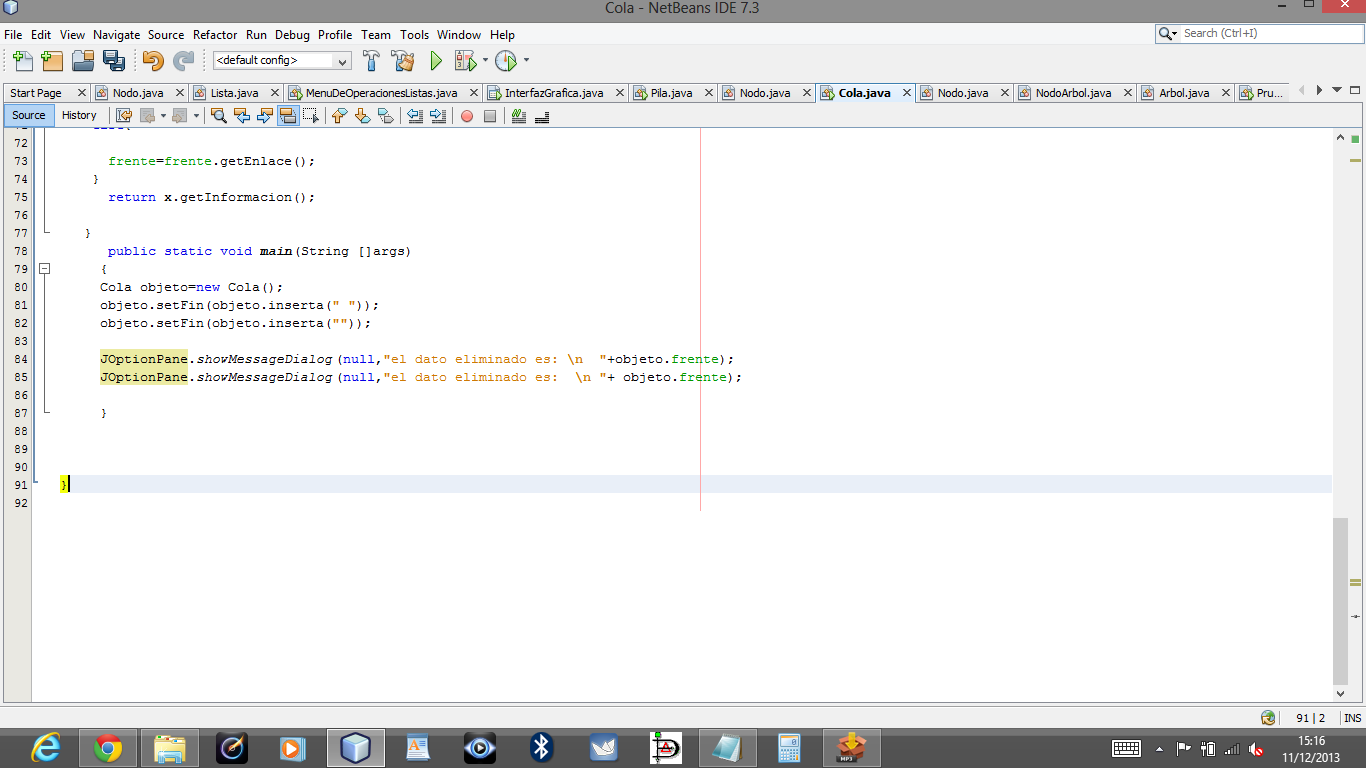Undo the last edit
The width and height of the screenshot is (1366, 768).
tap(152, 61)
